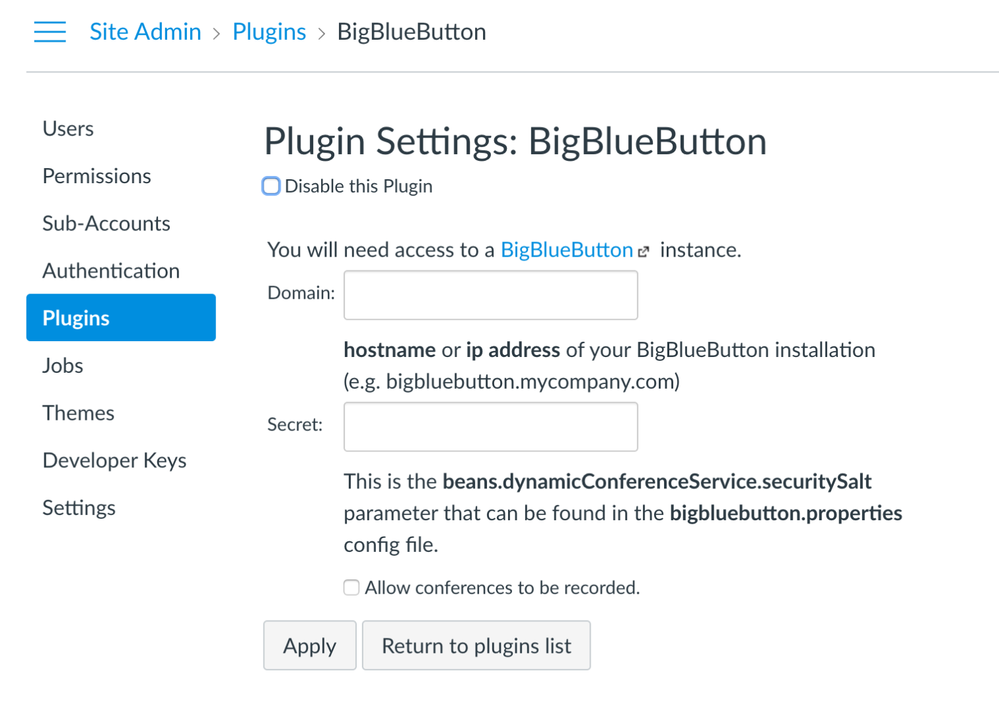Open Jobs in the sidebar
This screenshot has height=714, width=999.
click(x=63, y=366)
